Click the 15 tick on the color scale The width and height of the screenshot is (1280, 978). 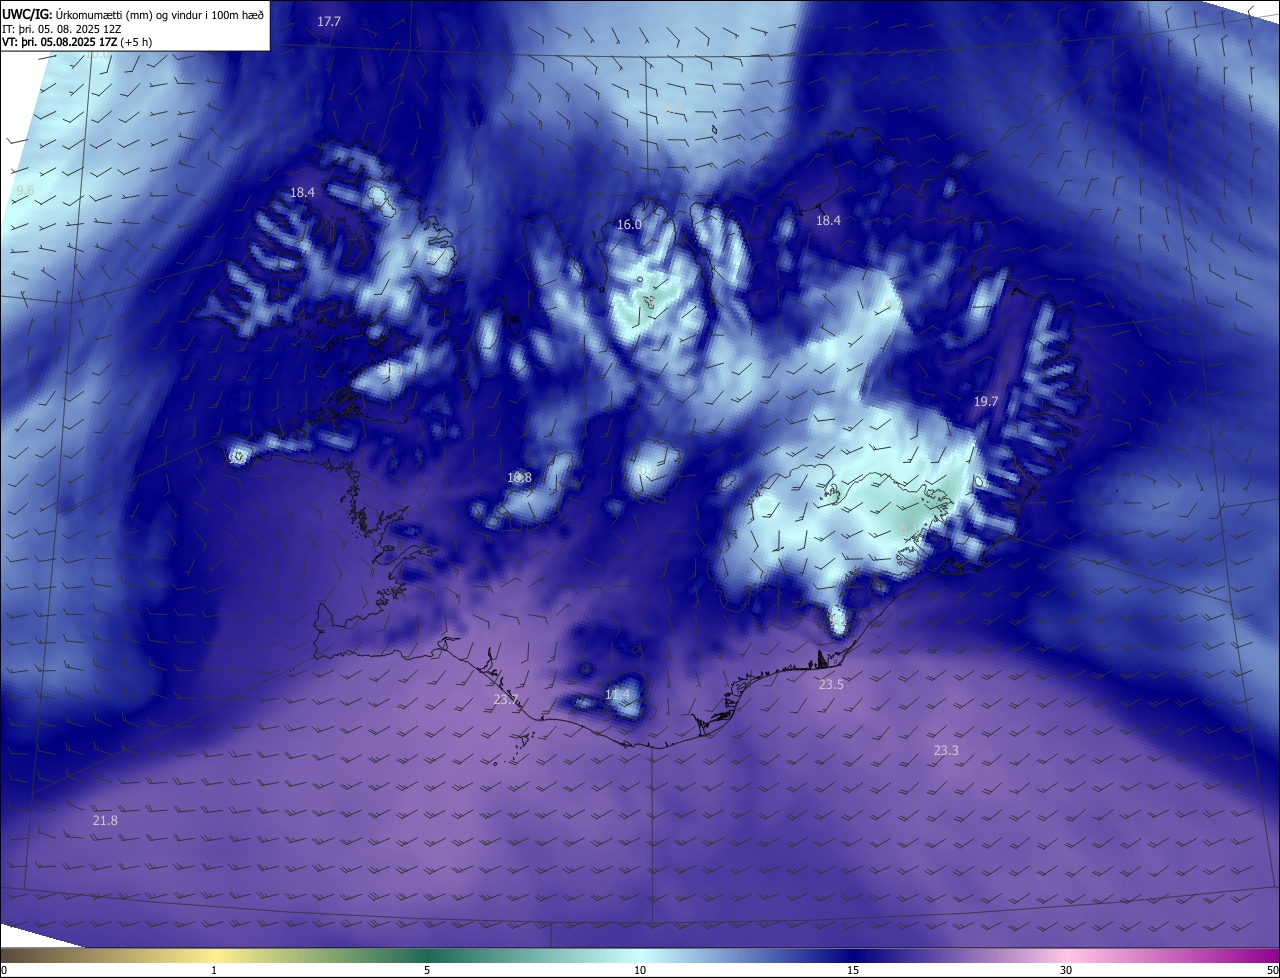(x=853, y=970)
